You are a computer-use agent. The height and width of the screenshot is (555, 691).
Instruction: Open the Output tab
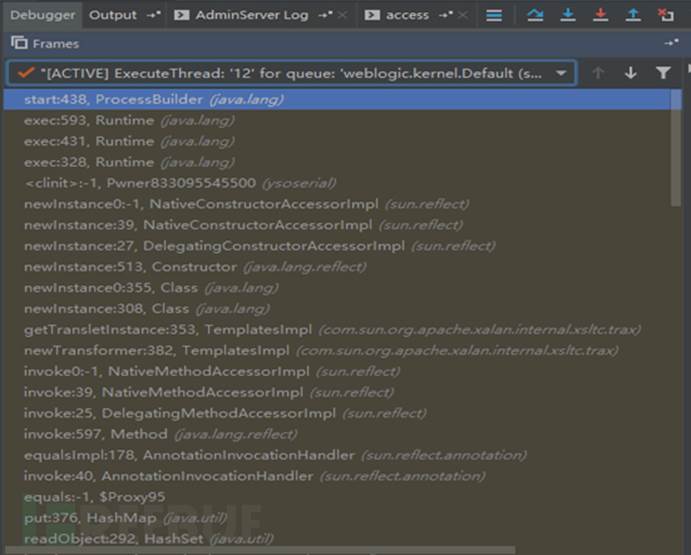(112, 15)
